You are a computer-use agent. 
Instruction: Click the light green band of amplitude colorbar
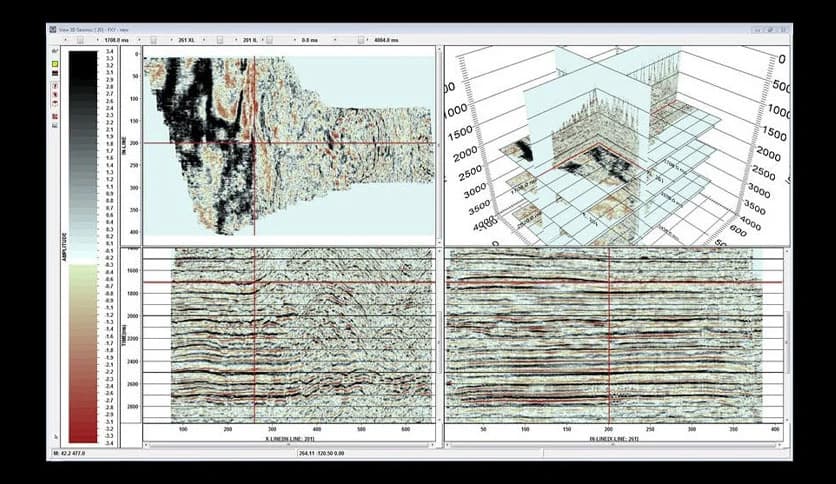coord(83,275)
